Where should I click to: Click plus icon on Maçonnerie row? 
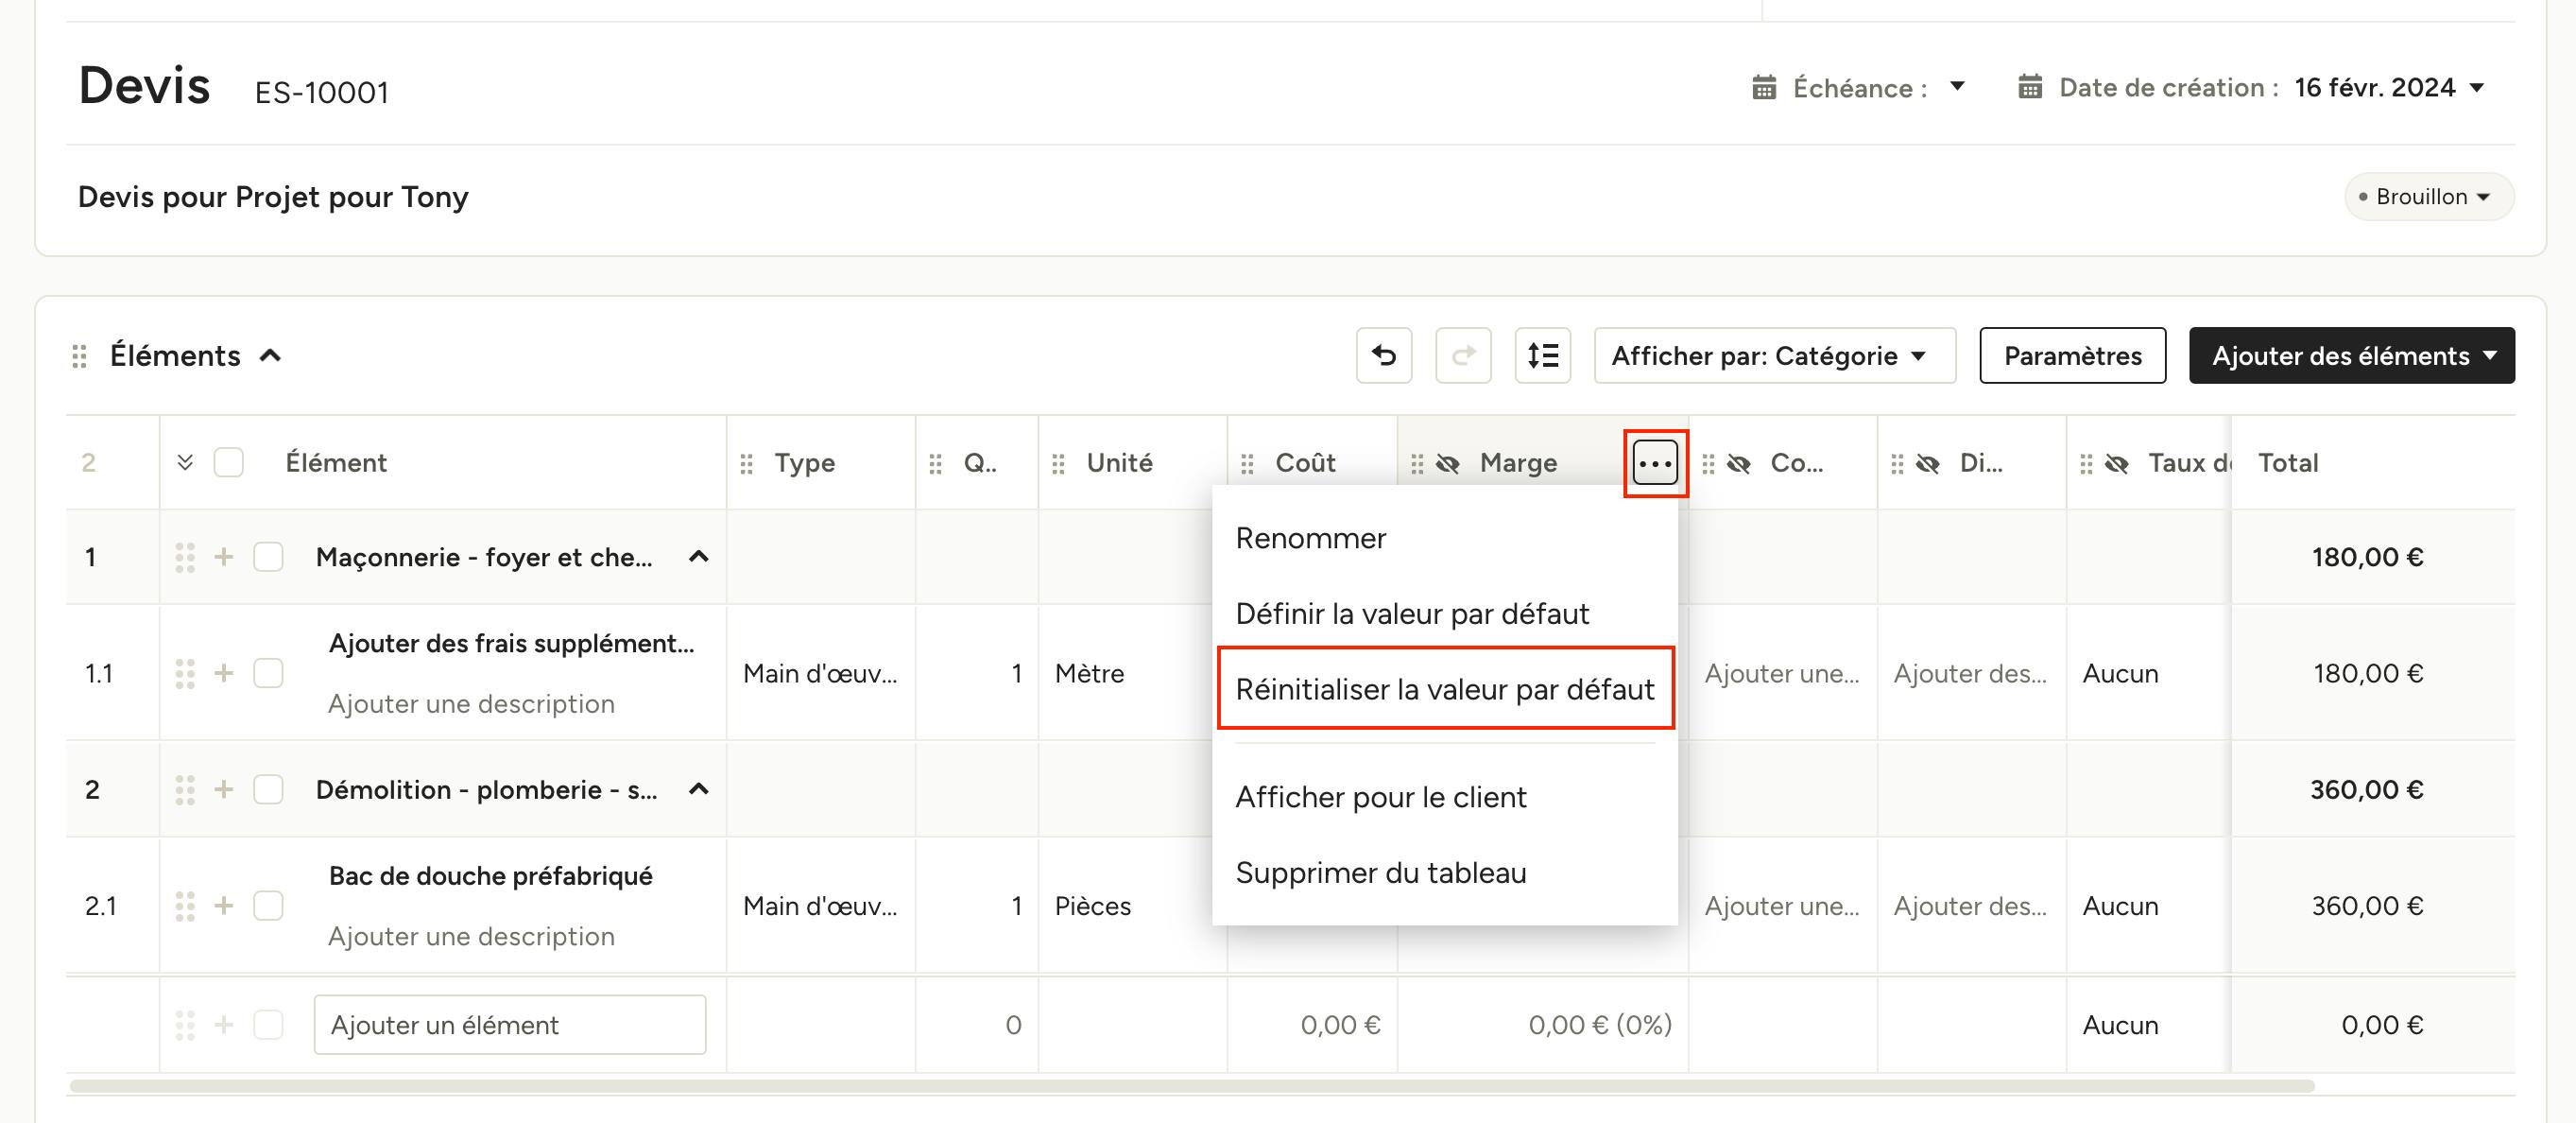tap(224, 557)
